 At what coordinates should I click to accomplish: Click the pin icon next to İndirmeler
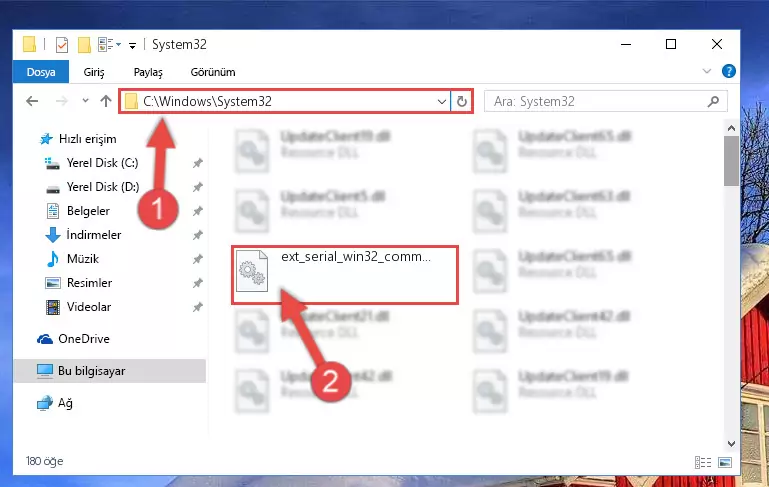click(x=197, y=235)
